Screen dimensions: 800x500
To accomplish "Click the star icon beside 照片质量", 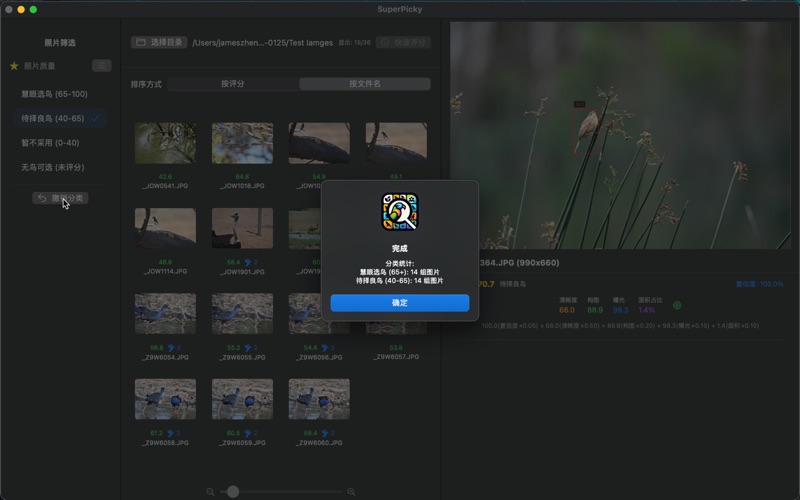I will [14, 66].
